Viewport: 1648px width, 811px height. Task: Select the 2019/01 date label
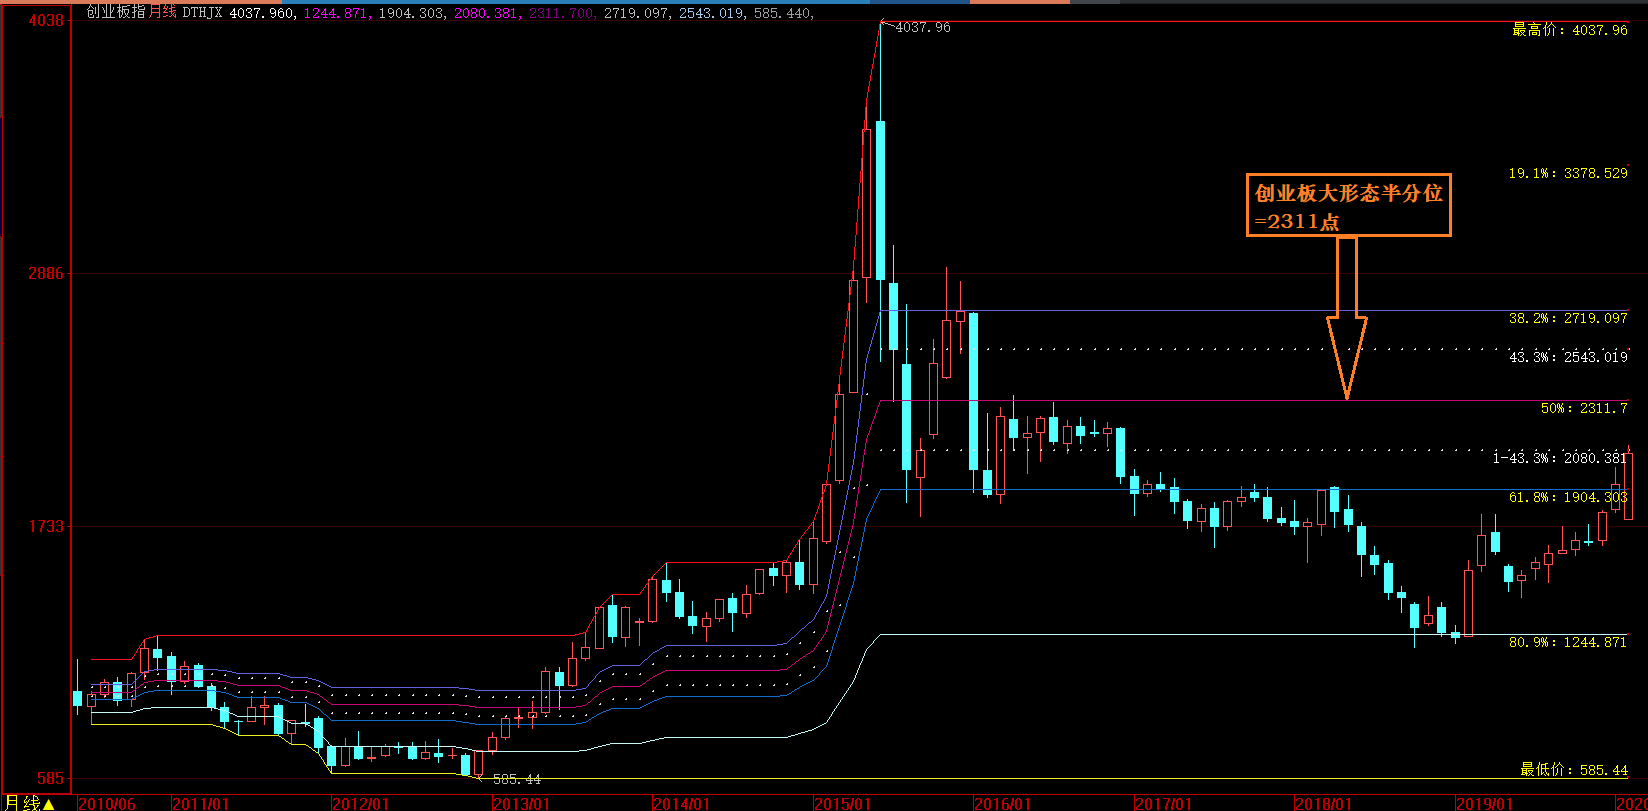[x=1484, y=804]
